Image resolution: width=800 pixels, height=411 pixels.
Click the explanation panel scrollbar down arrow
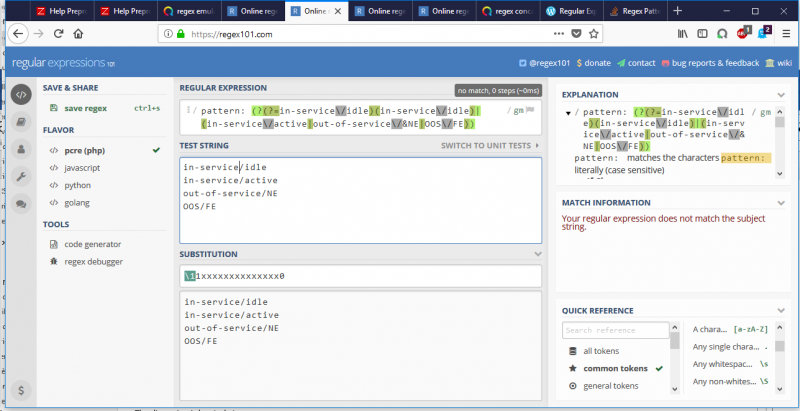[x=780, y=173]
